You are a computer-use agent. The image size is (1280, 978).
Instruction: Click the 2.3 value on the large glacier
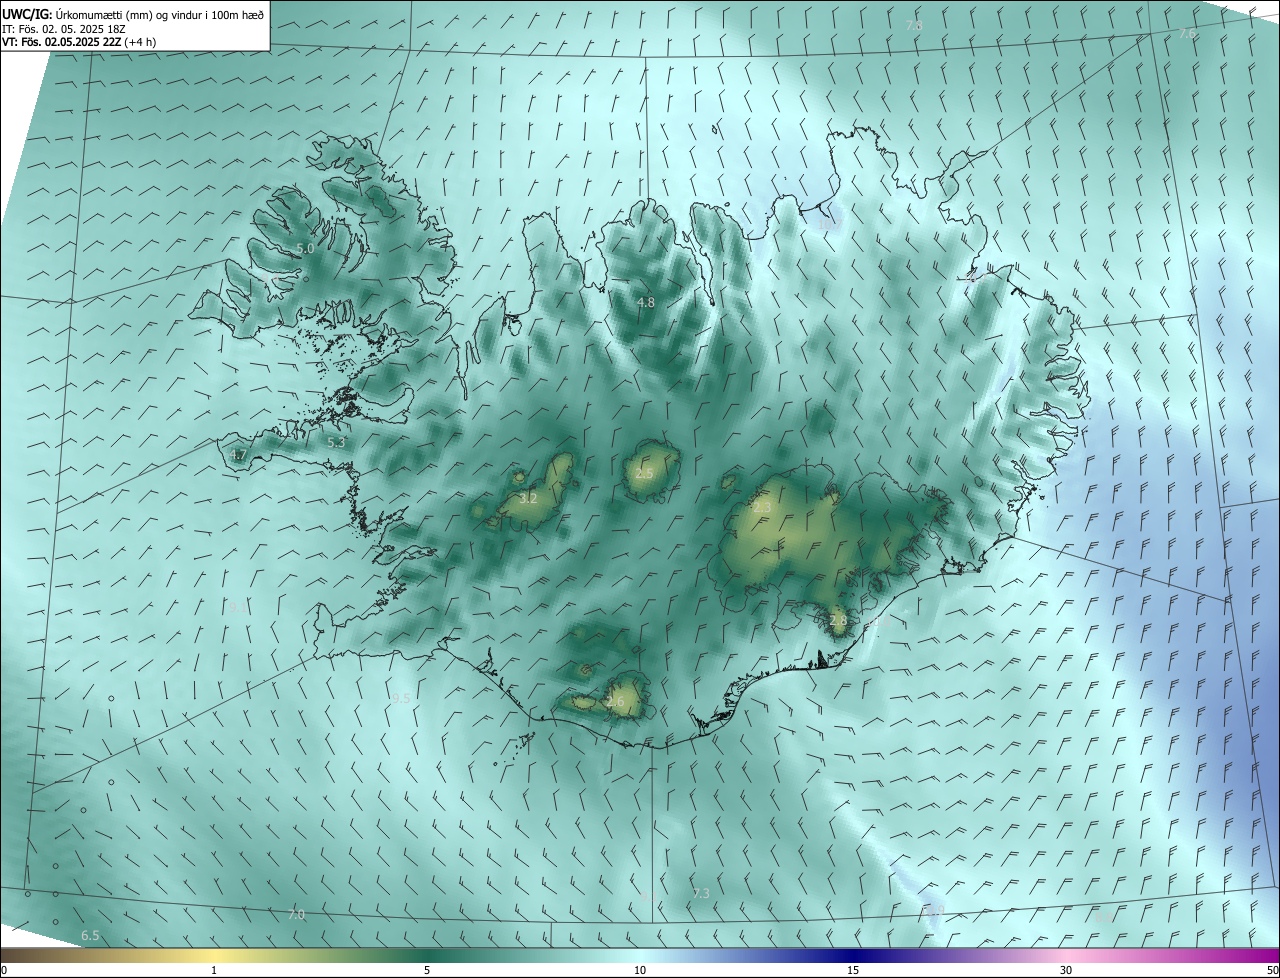(x=762, y=508)
